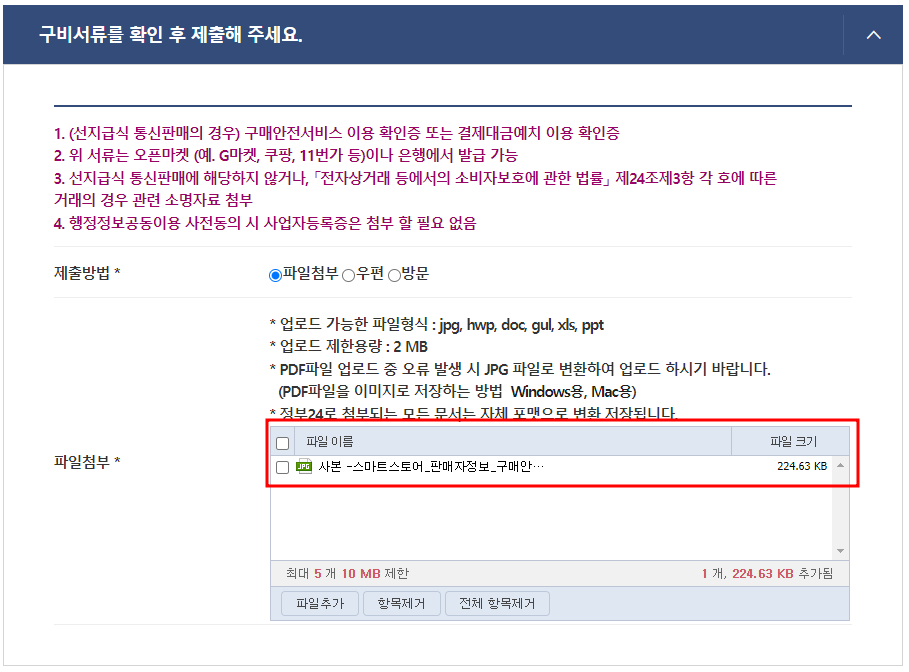Select the 파일첨부 radio button

click(x=275, y=275)
